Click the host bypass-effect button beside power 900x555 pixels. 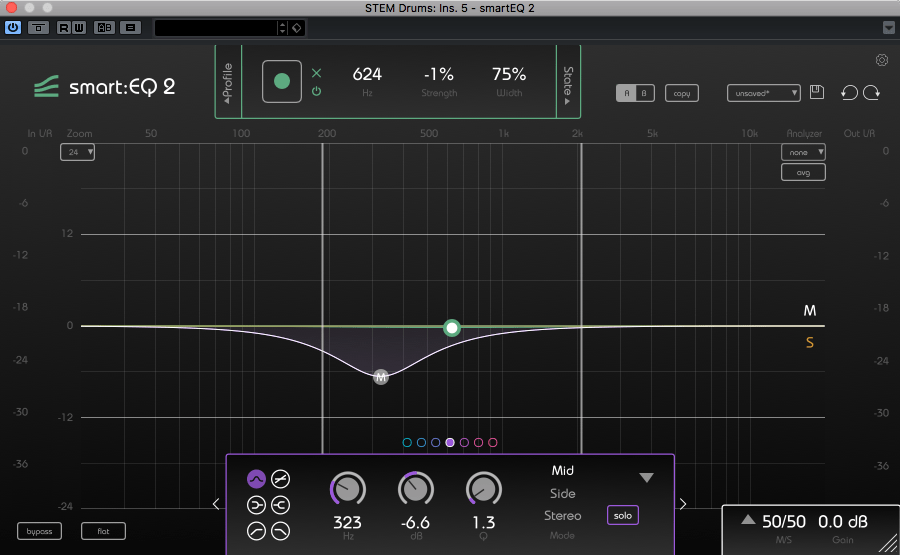[x=38, y=28]
